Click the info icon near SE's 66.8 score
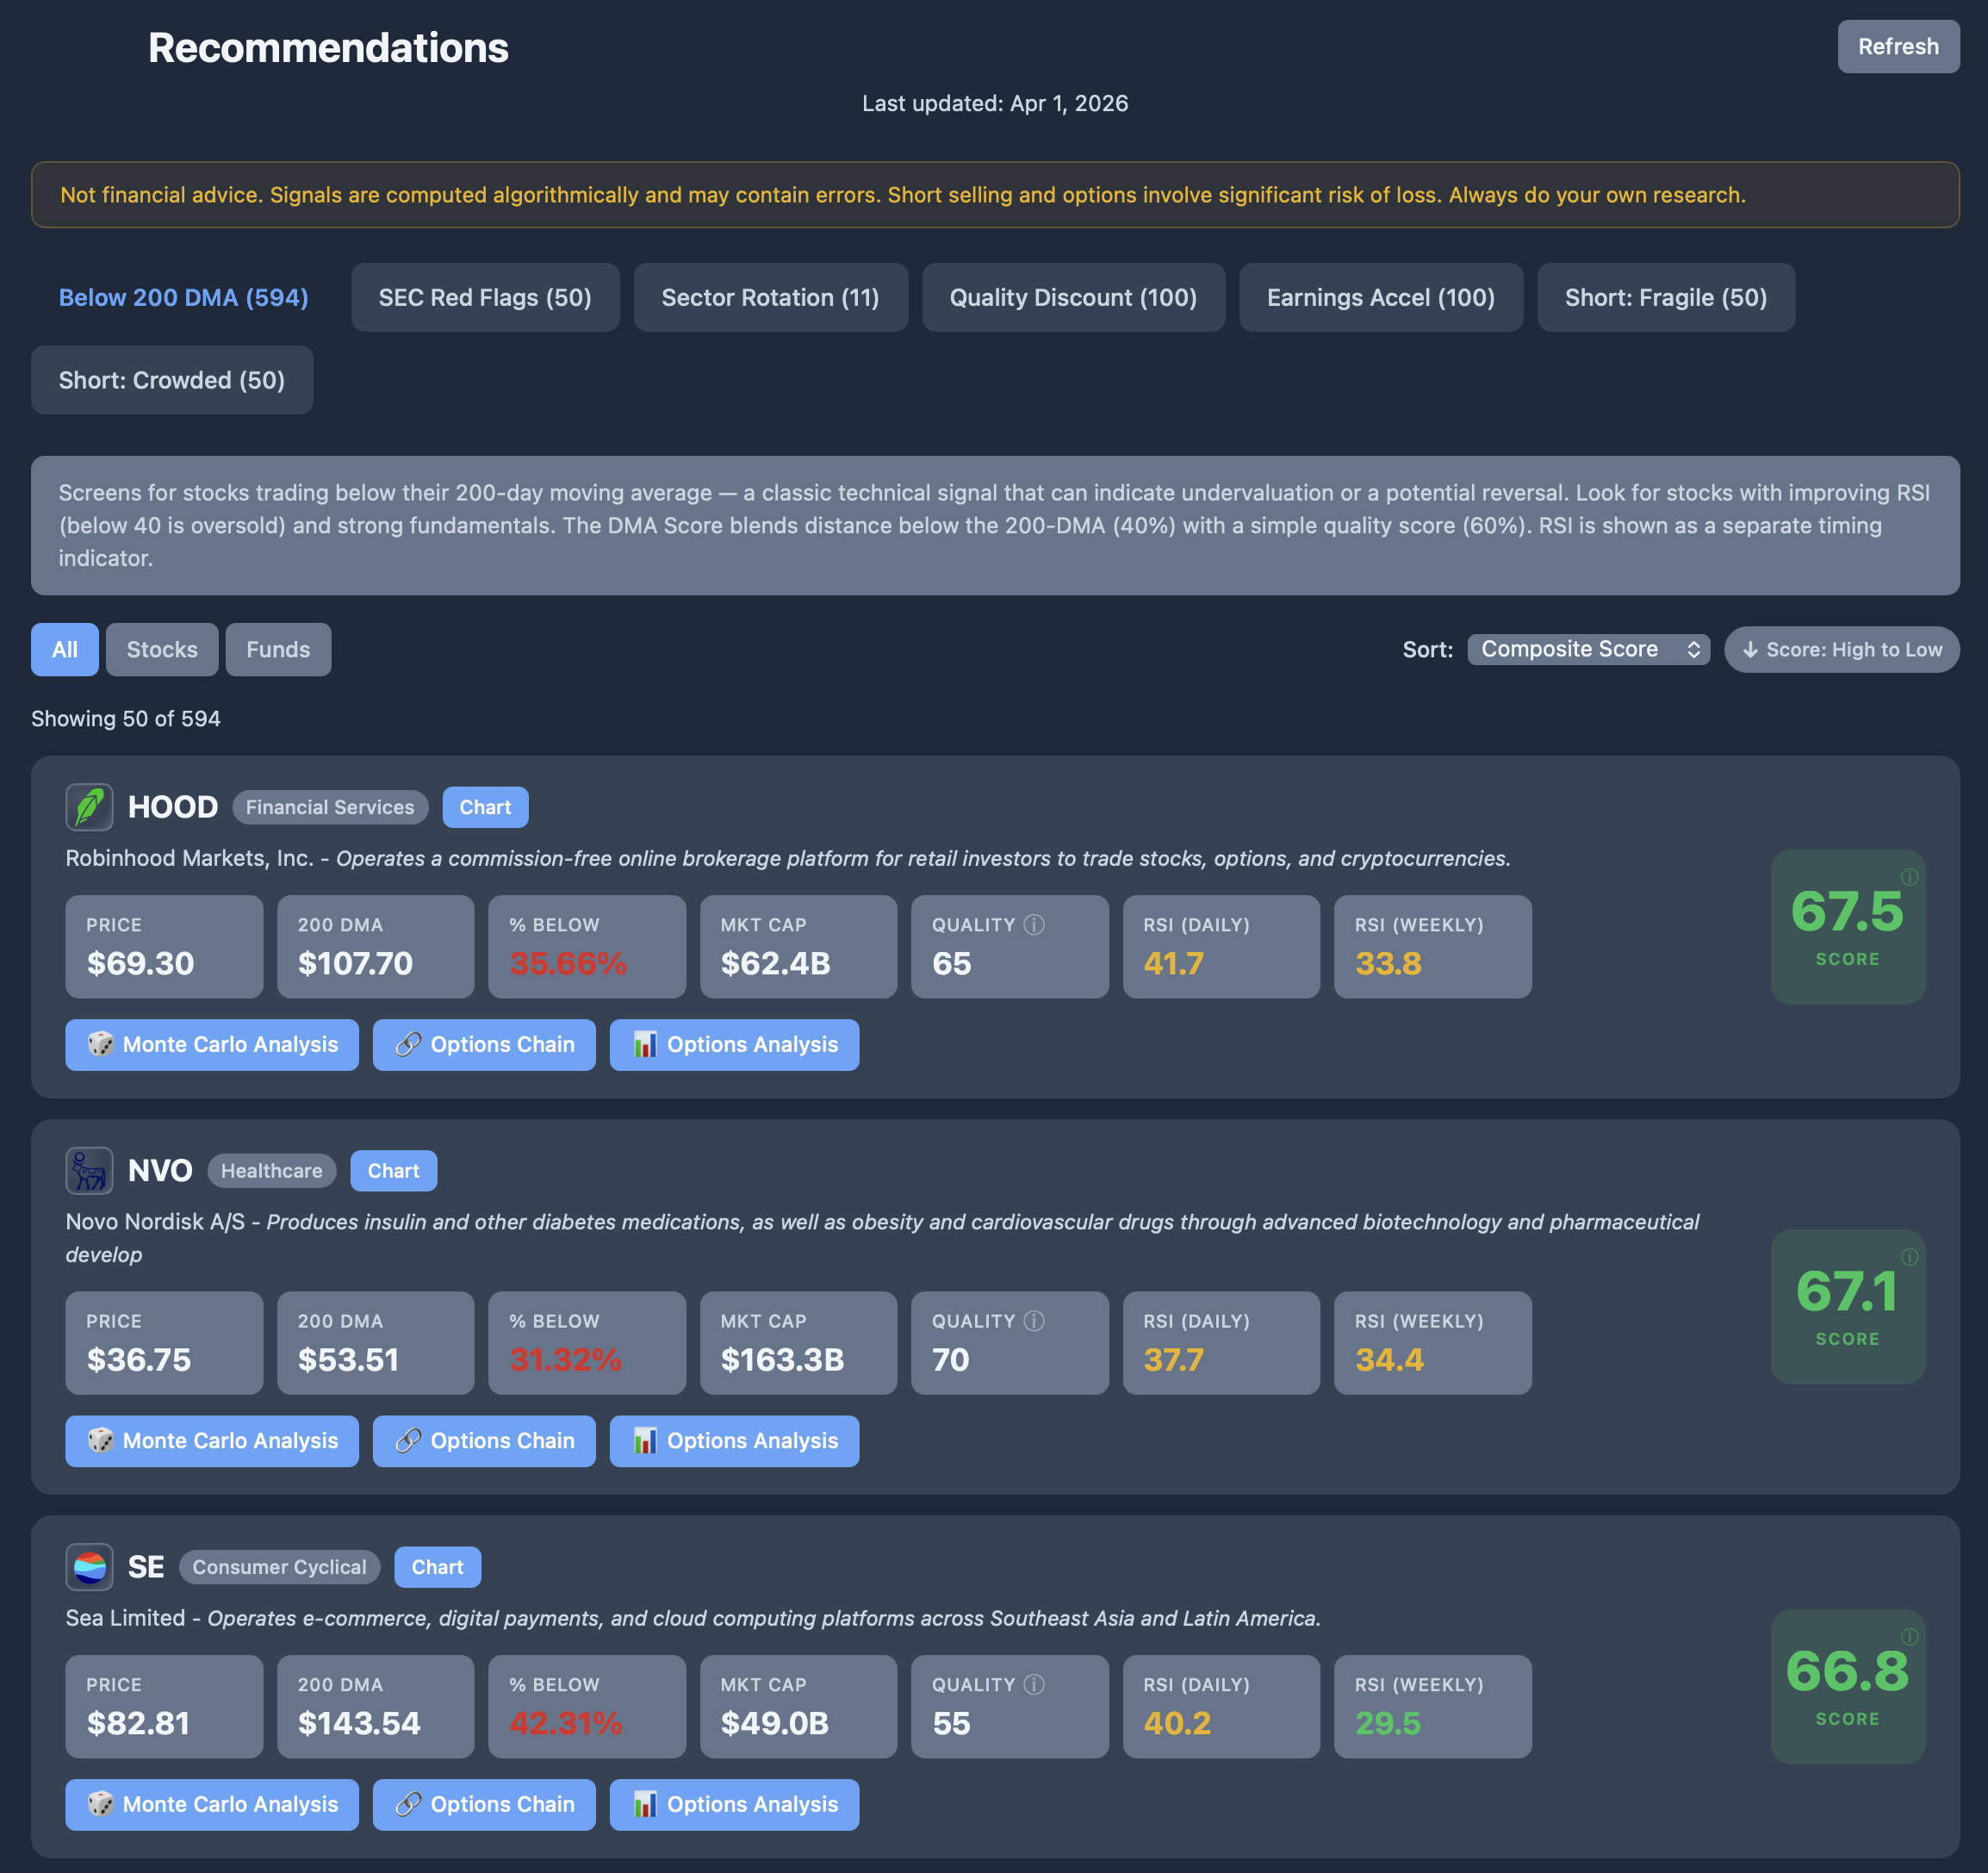The height and width of the screenshot is (1873, 1988). [1911, 1638]
